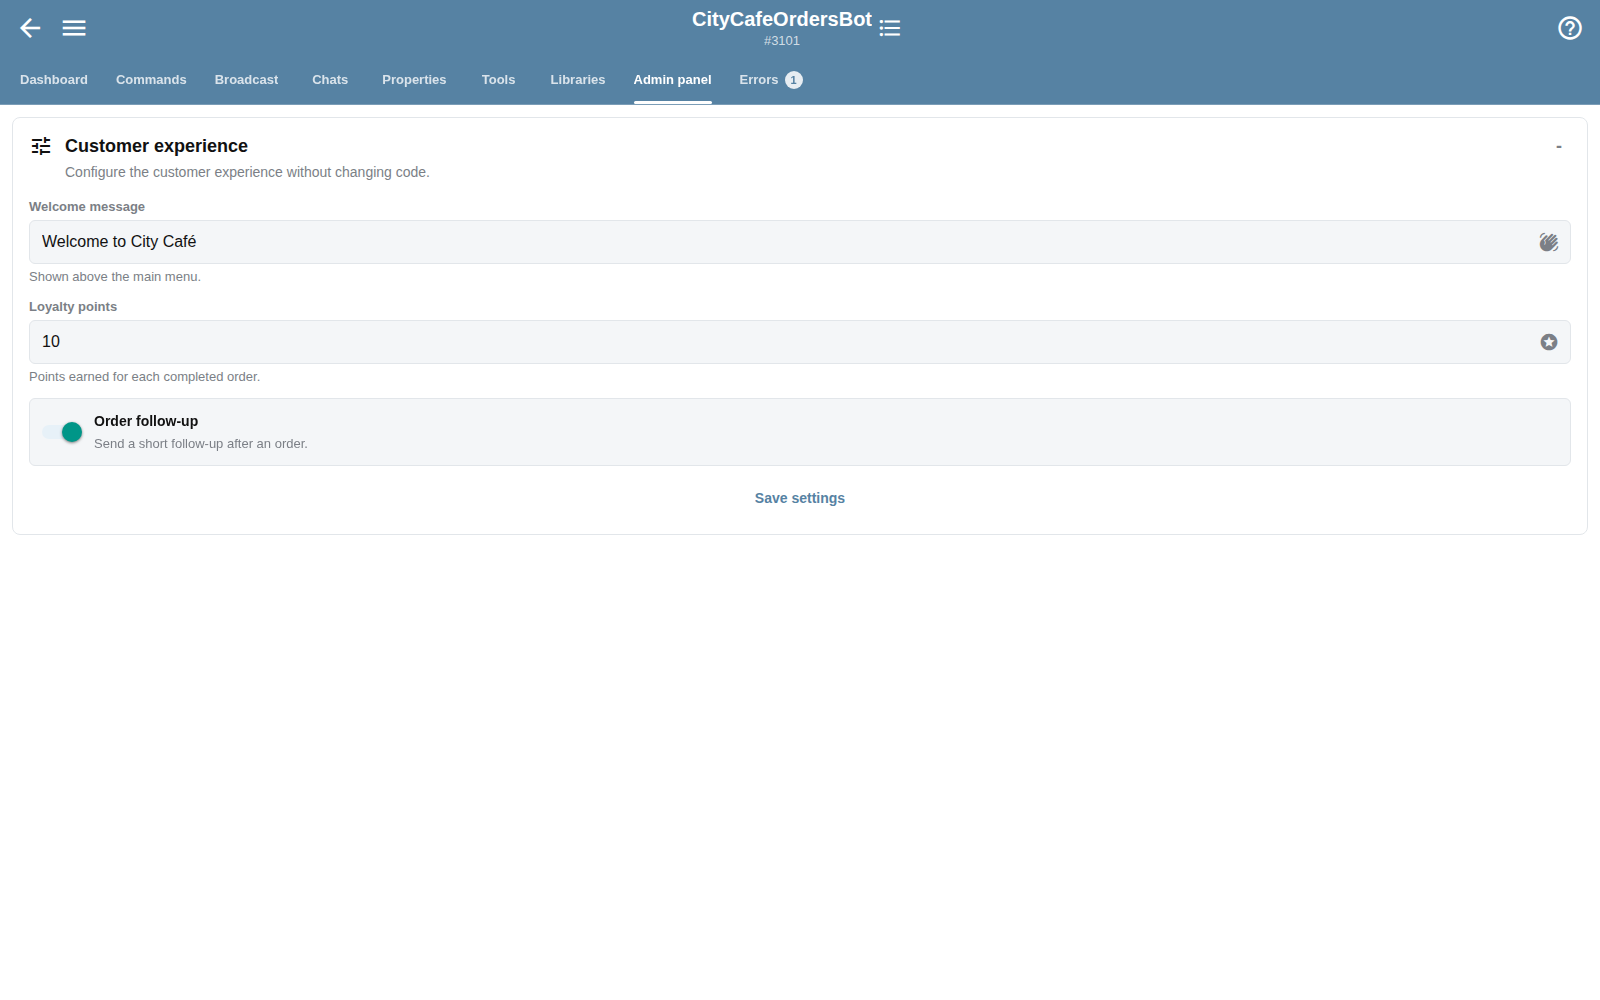Focus the Loyalty points input field
Viewport: 1600px width, 1000px height.
click(800, 342)
